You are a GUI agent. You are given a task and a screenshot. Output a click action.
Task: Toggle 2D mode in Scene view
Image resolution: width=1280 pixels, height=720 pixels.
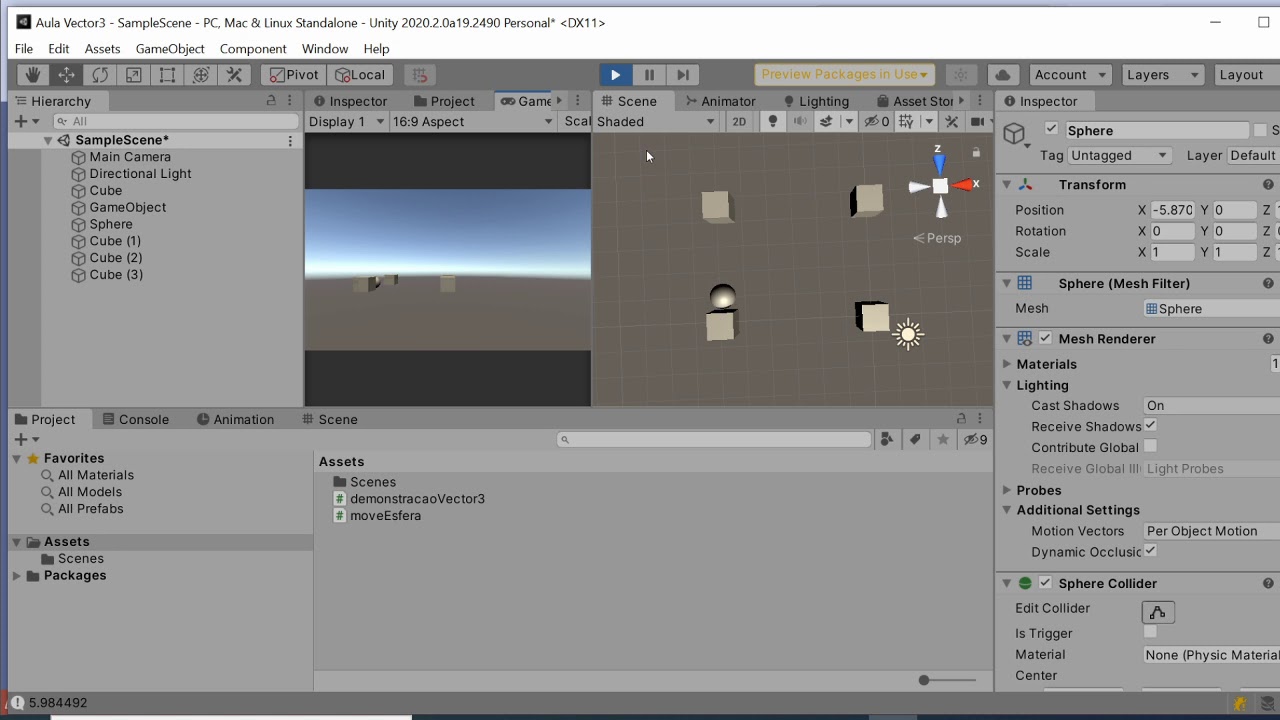(739, 122)
